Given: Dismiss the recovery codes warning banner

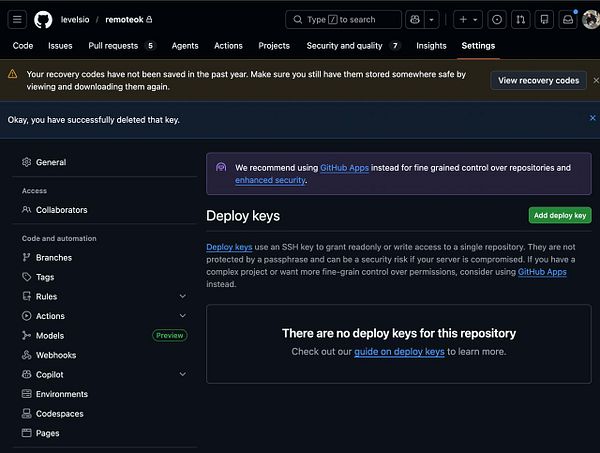Looking at the screenshot, I should 596,80.
